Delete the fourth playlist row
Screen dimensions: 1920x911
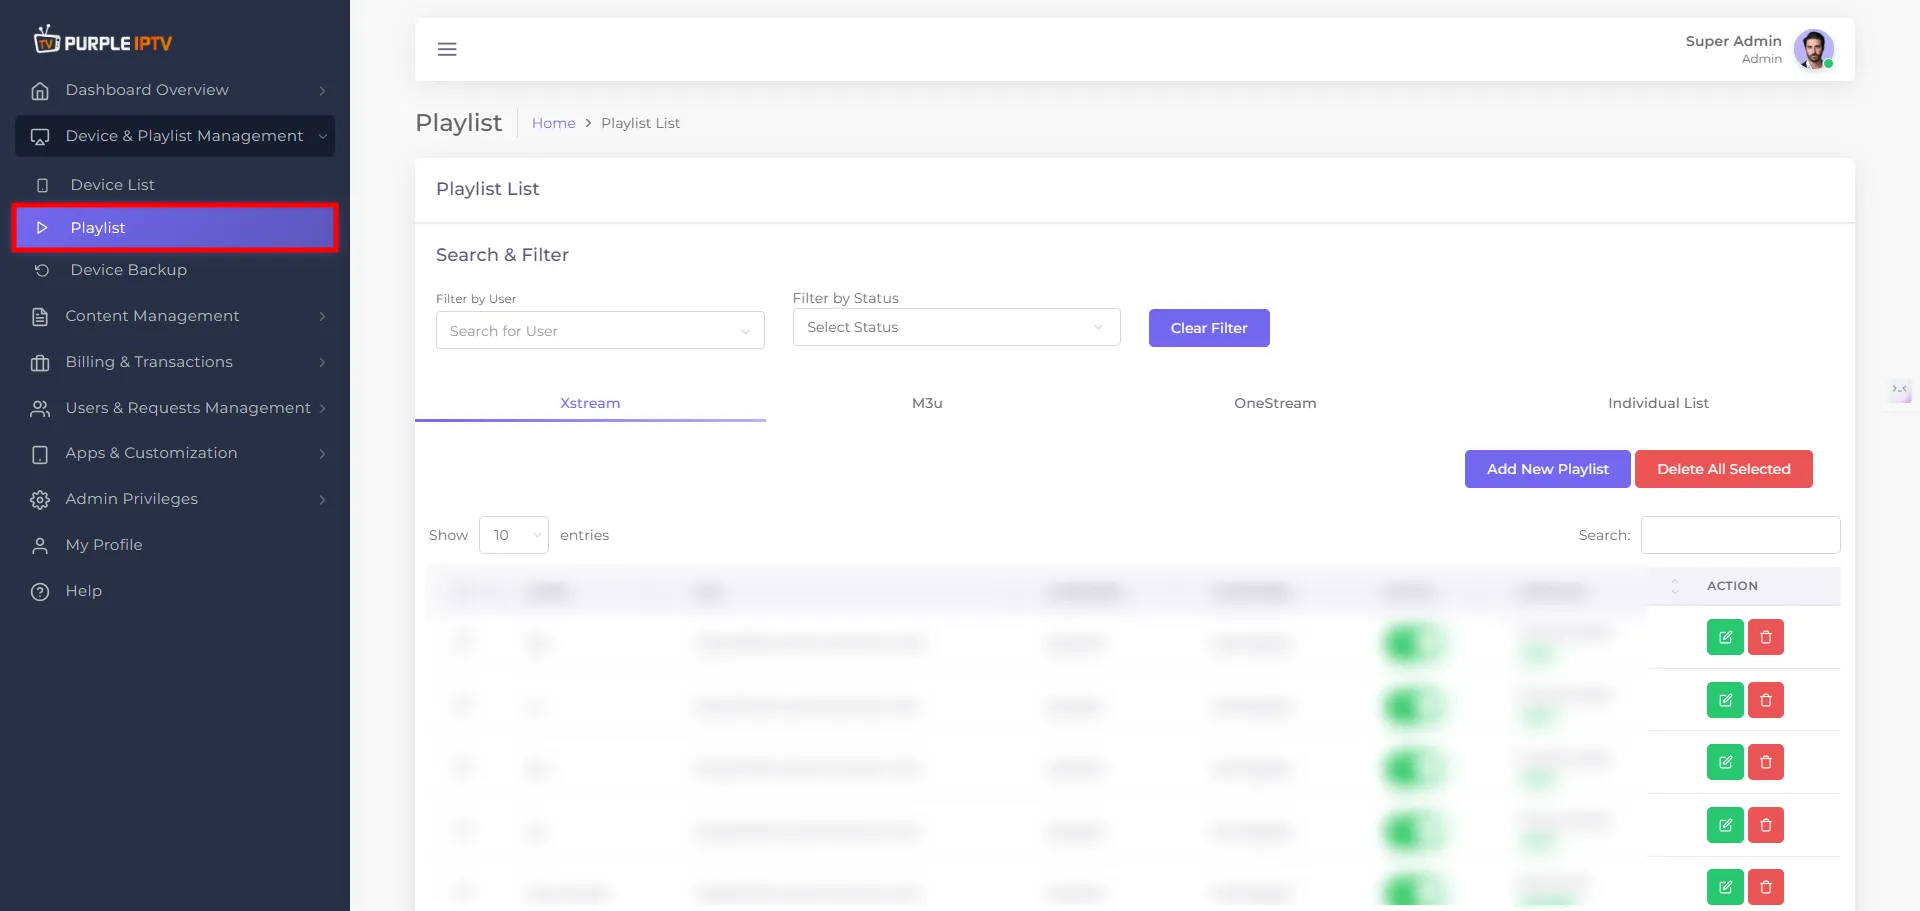[1766, 825]
